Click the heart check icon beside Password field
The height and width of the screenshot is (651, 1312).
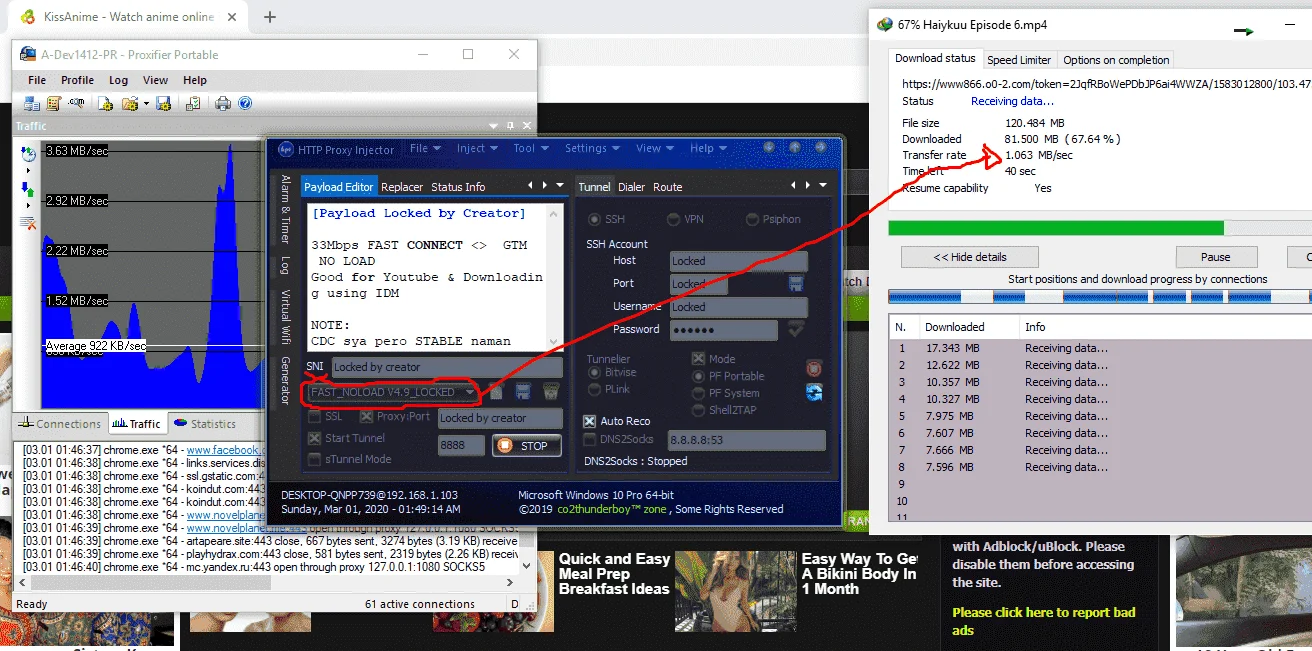point(796,329)
